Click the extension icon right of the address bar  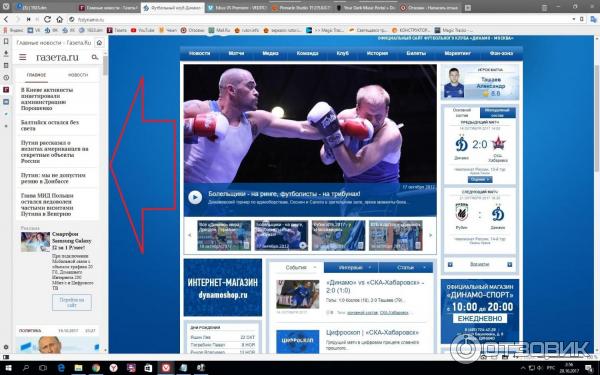click(594, 19)
